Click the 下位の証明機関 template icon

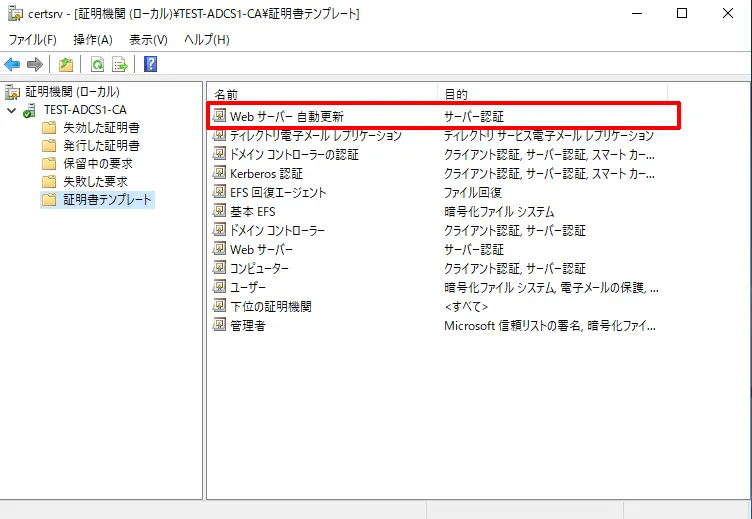(219, 306)
